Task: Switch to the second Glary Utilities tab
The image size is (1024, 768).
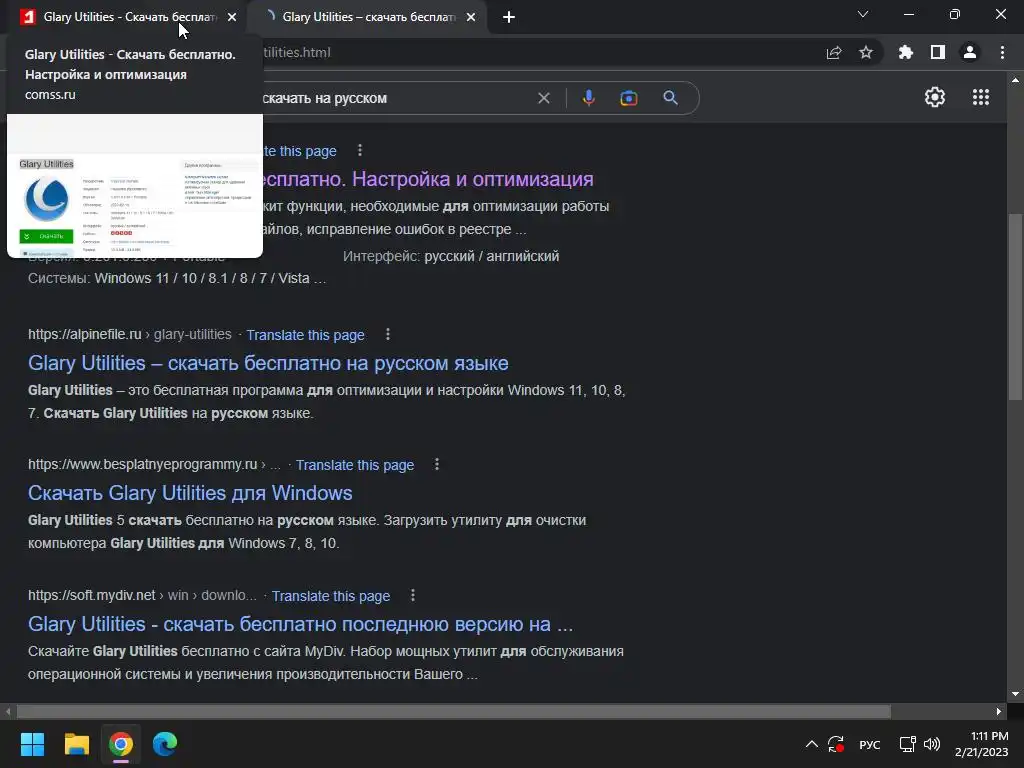Action: (369, 17)
